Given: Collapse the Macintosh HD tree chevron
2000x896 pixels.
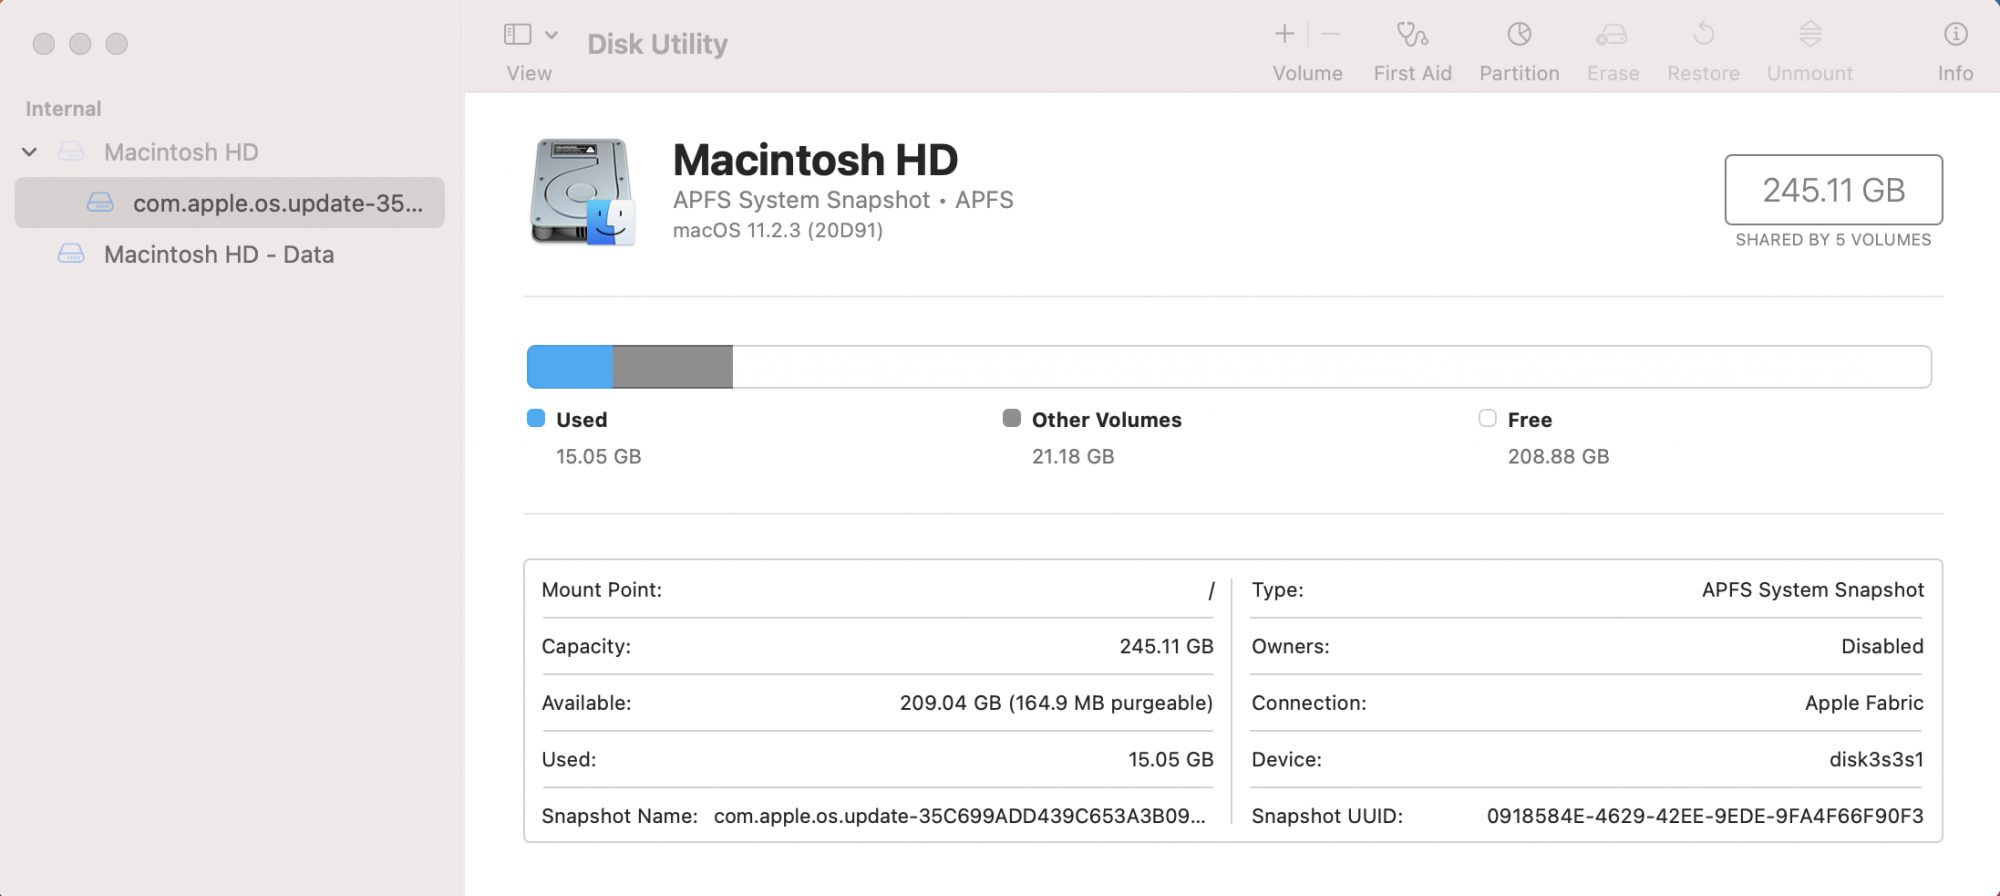Looking at the screenshot, I should [30, 152].
